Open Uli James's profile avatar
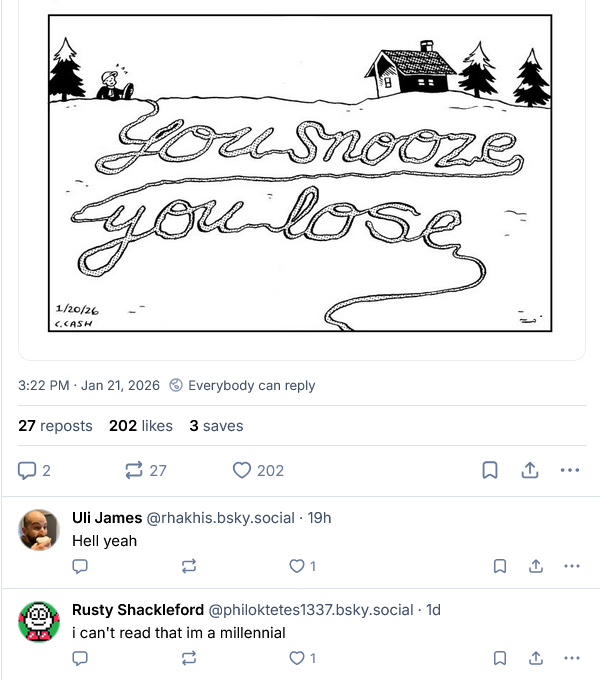The width and height of the screenshot is (600, 680). [39, 529]
